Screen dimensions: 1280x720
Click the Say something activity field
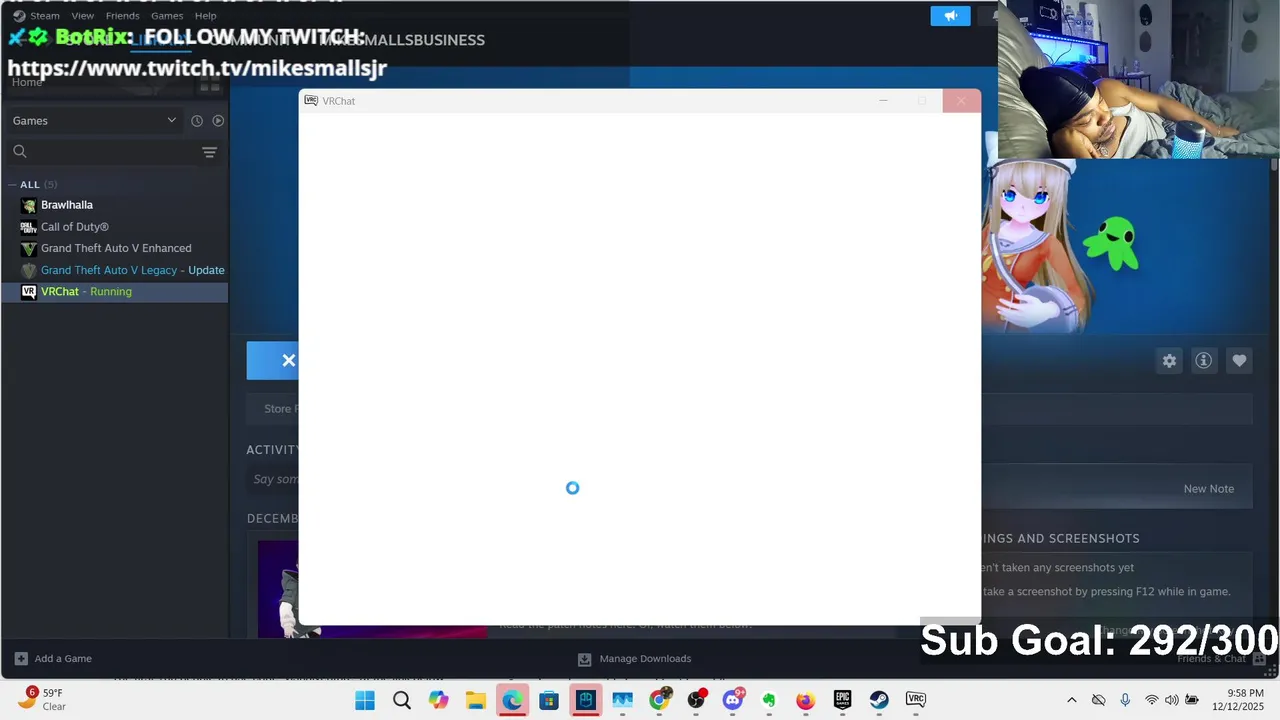tap(275, 480)
